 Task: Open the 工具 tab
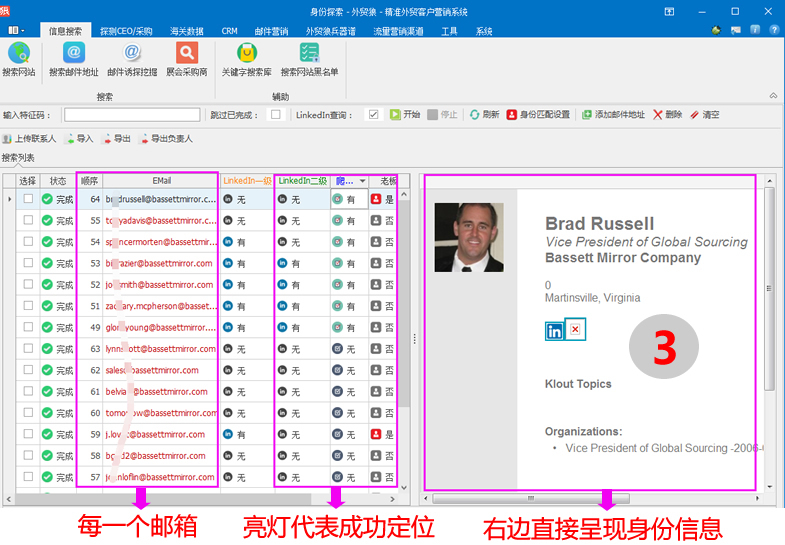pyautogui.click(x=449, y=31)
